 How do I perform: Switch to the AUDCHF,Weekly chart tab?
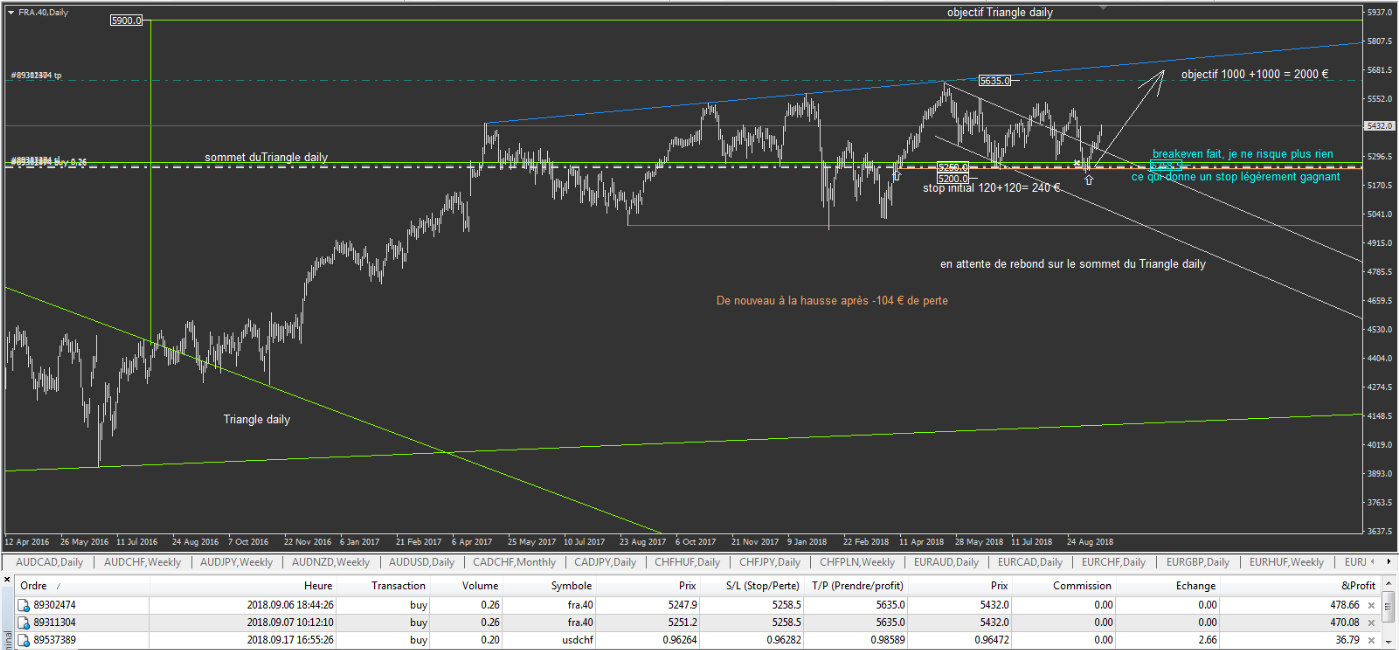(x=142, y=562)
